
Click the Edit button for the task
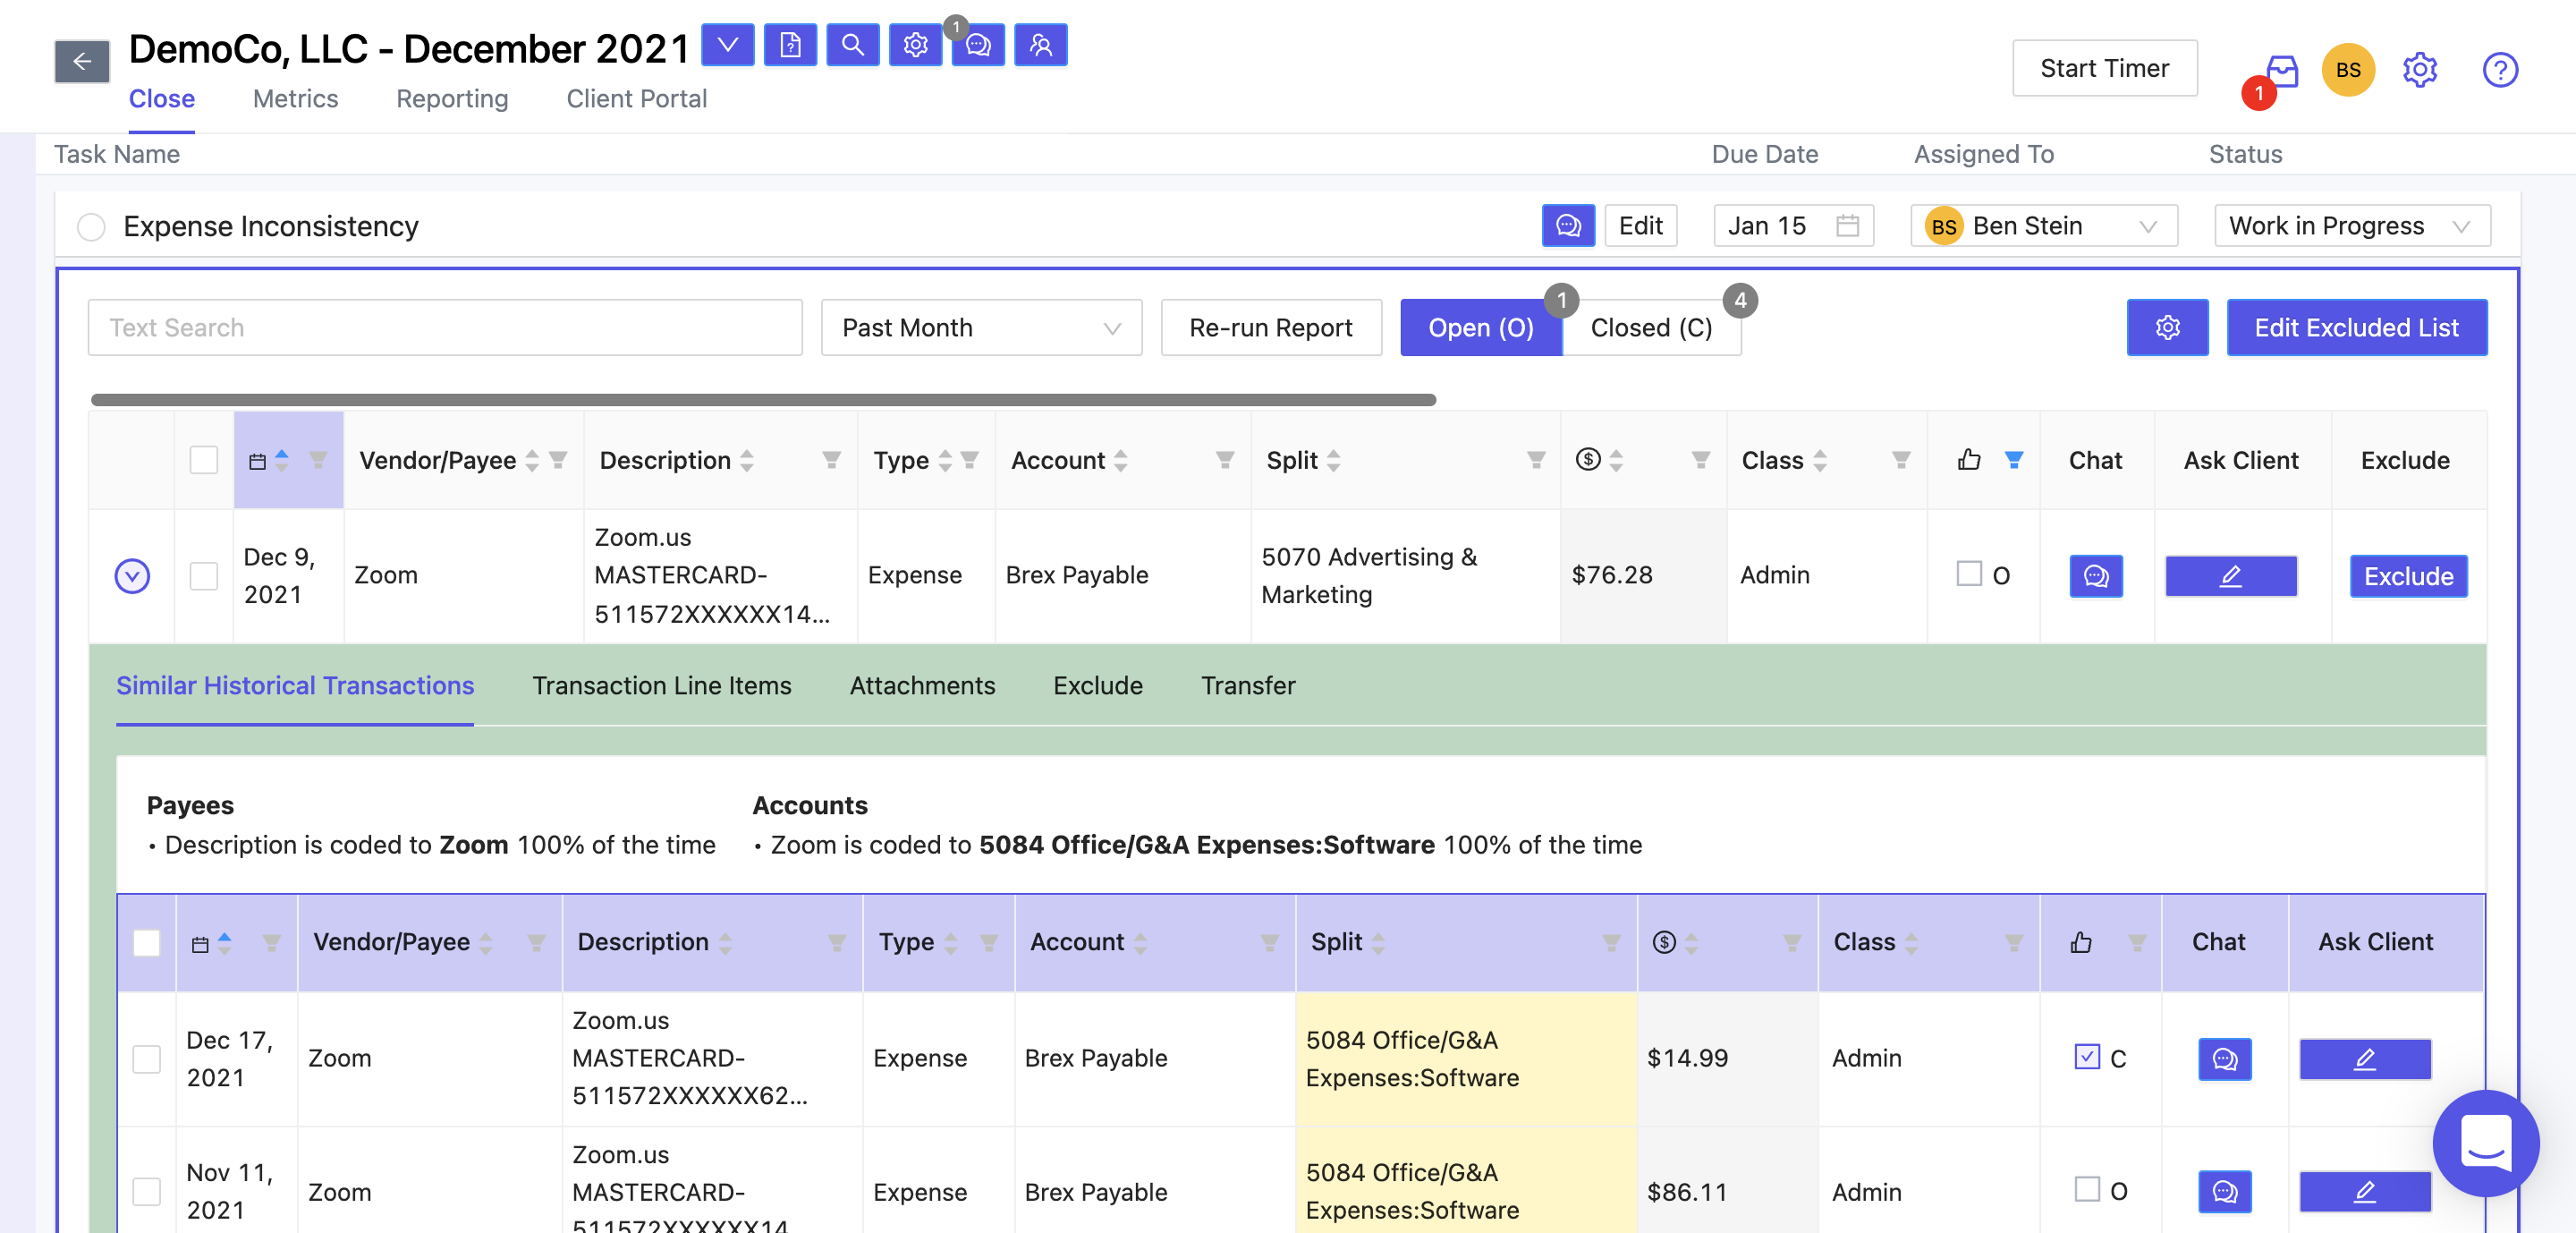click(x=1640, y=226)
